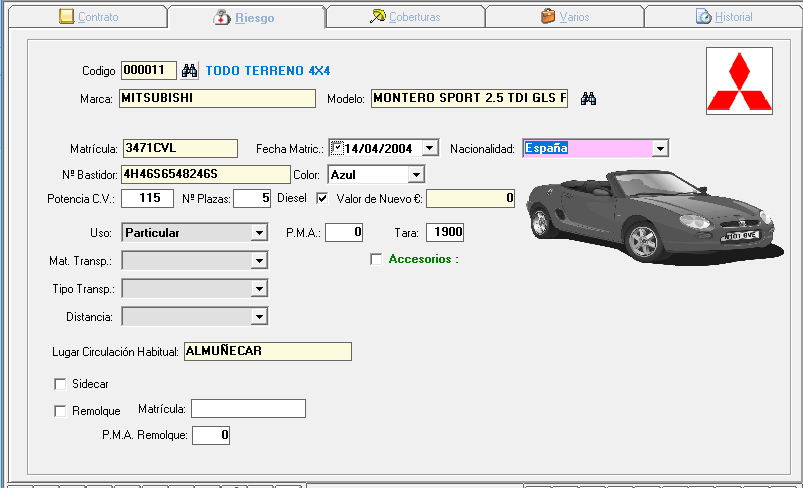This screenshot has height=488, width=803.
Task: Click the Valor de Nuevo € field
Action: click(x=471, y=198)
